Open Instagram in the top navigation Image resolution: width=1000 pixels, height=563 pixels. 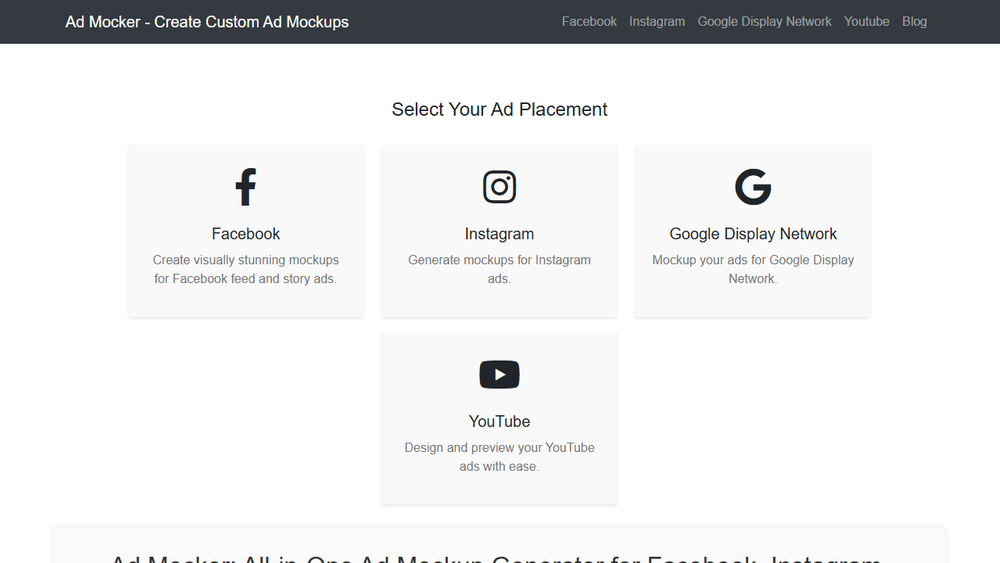(657, 22)
